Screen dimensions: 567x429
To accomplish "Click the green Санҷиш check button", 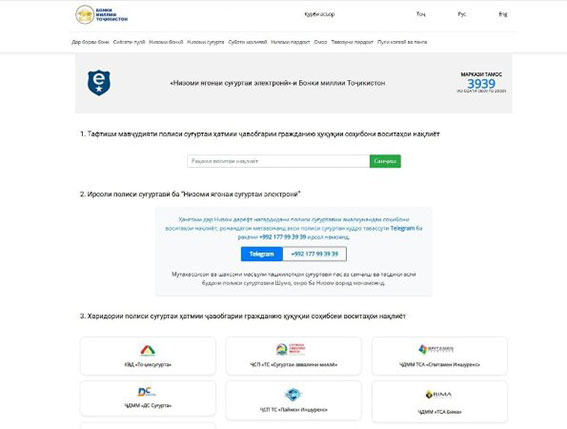I will [385, 161].
